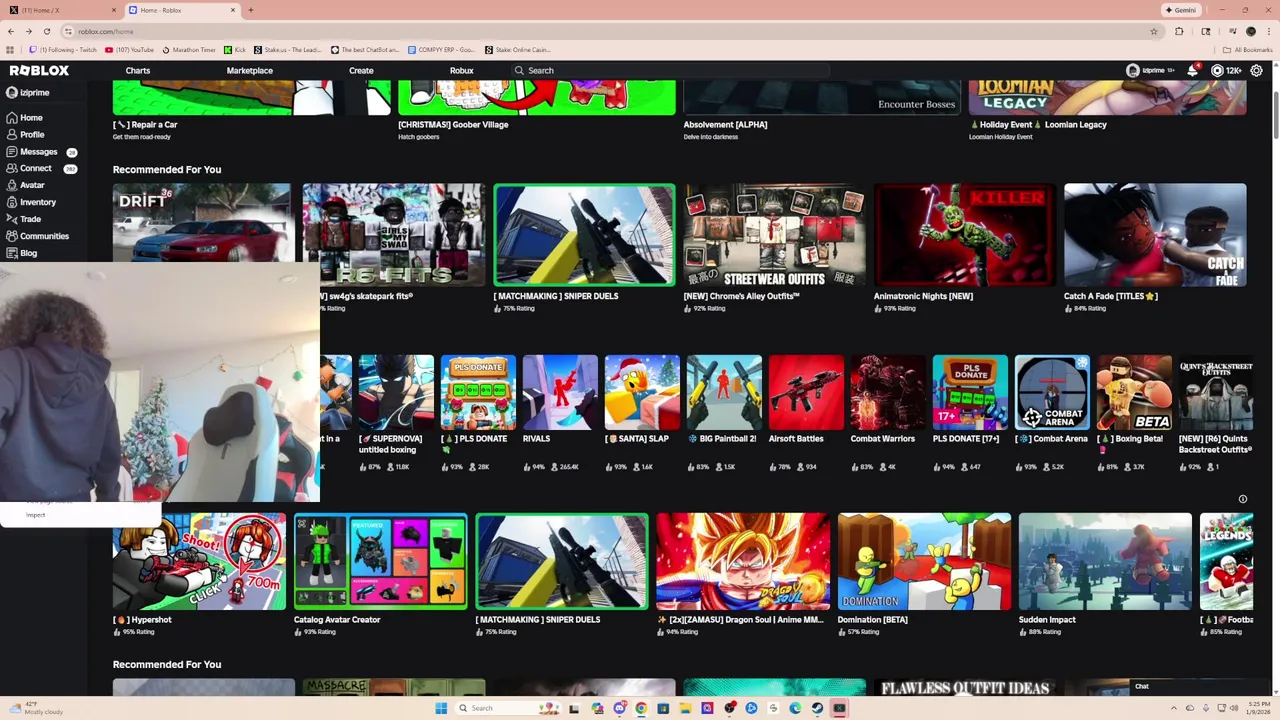Open Catalog Avatar Creator thumbnail
The width and height of the screenshot is (1280, 720).
pos(380,561)
